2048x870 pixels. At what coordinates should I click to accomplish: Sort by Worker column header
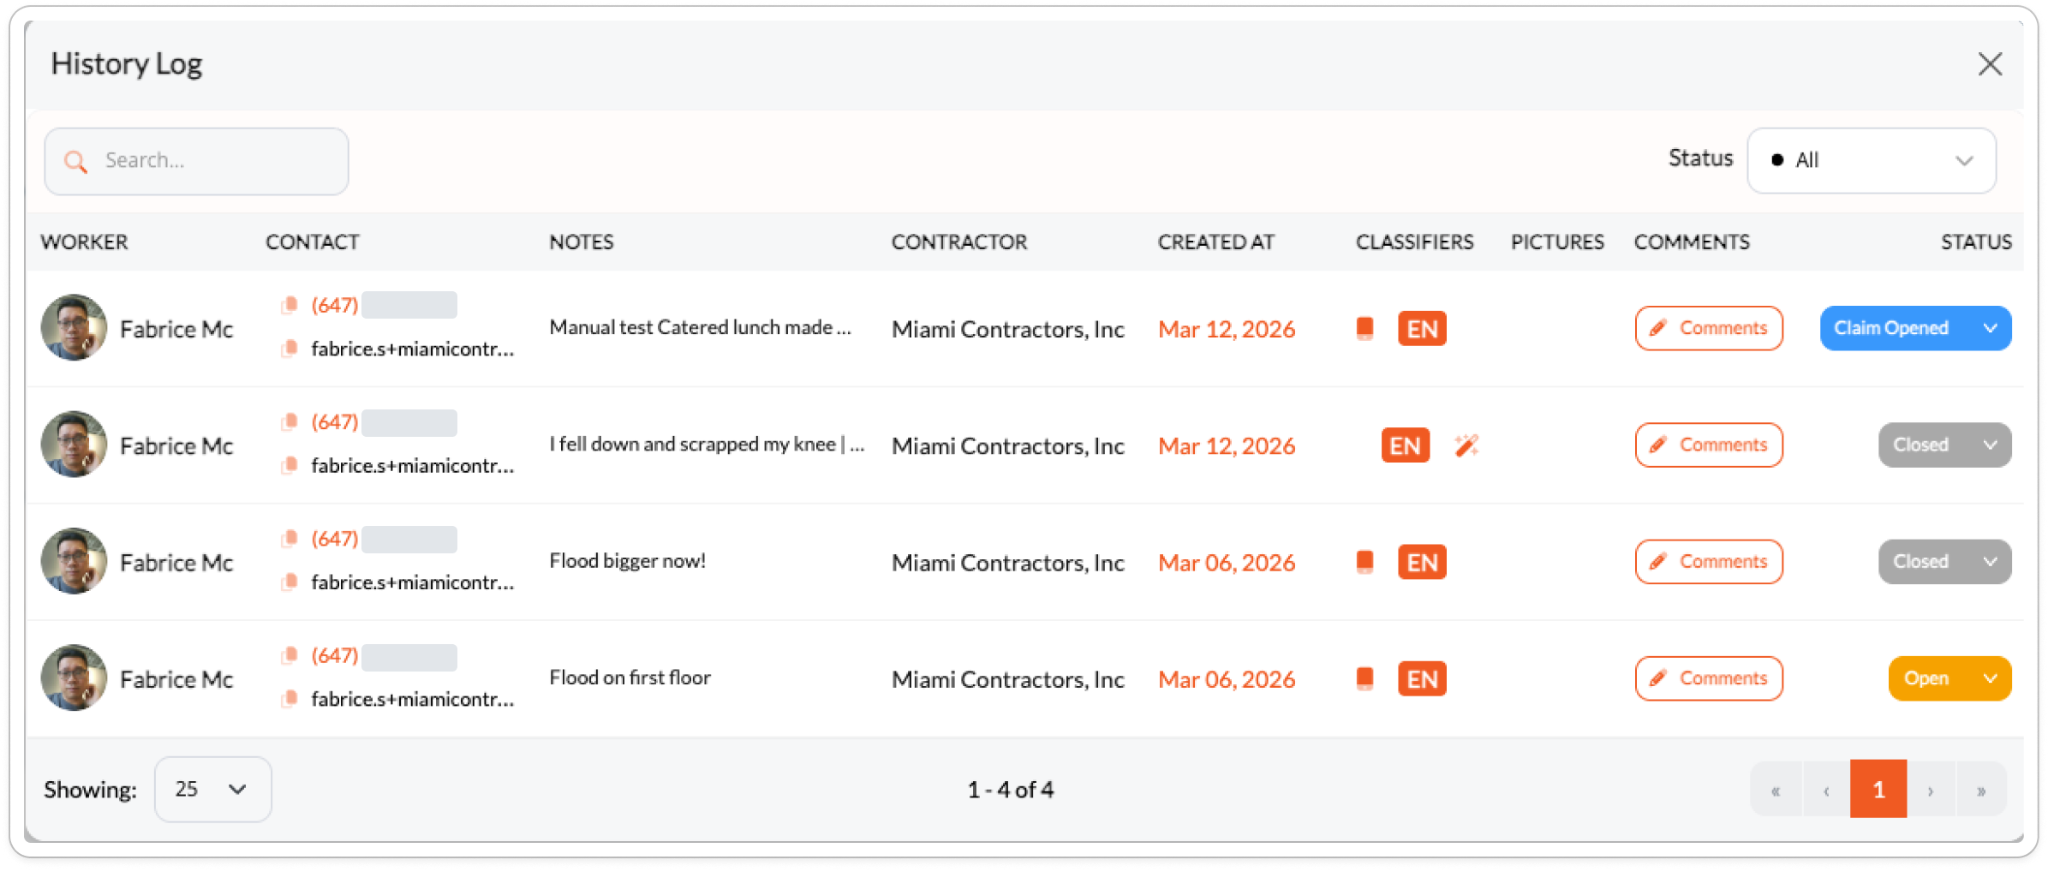tap(84, 242)
